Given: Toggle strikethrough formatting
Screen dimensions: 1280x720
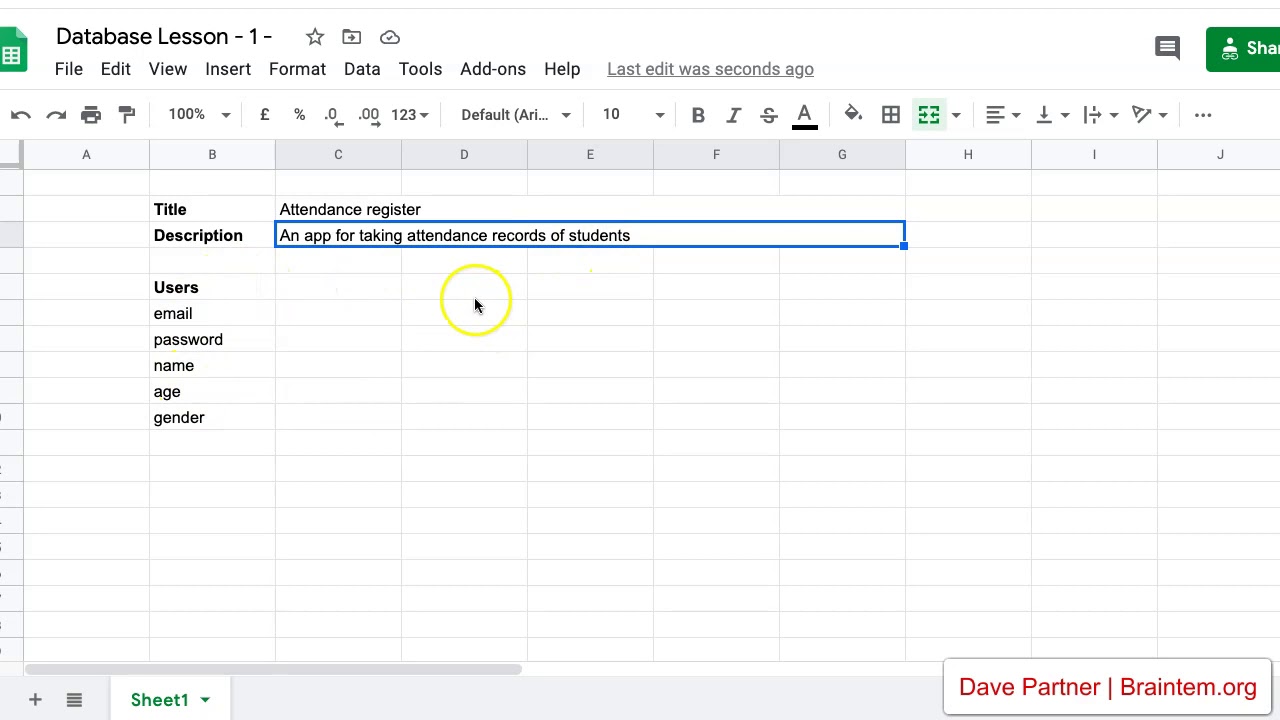Looking at the screenshot, I should coord(768,115).
